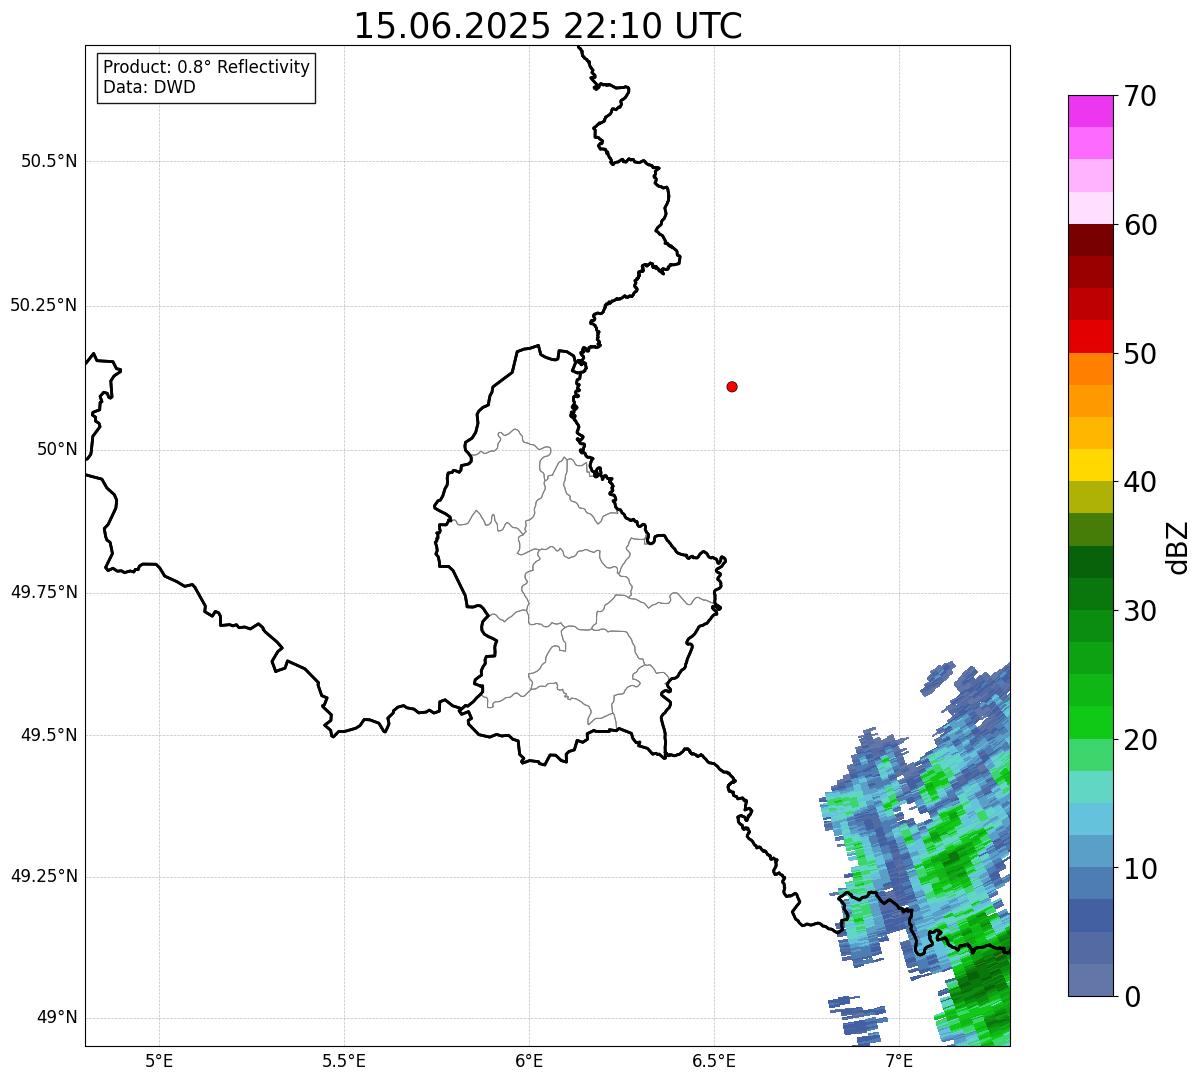The width and height of the screenshot is (1202, 1081).
Task: Click the yellow colorbar segment above 40
Action: pos(1091,465)
